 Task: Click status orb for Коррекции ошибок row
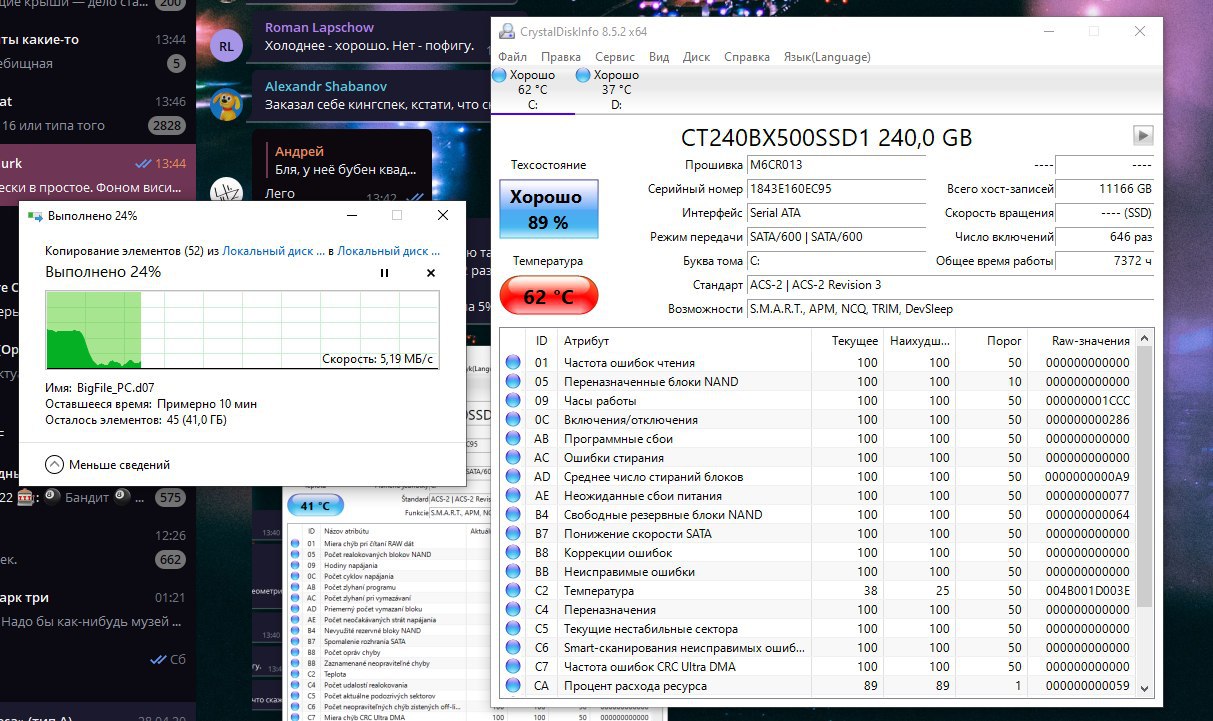(x=513, y=553)
